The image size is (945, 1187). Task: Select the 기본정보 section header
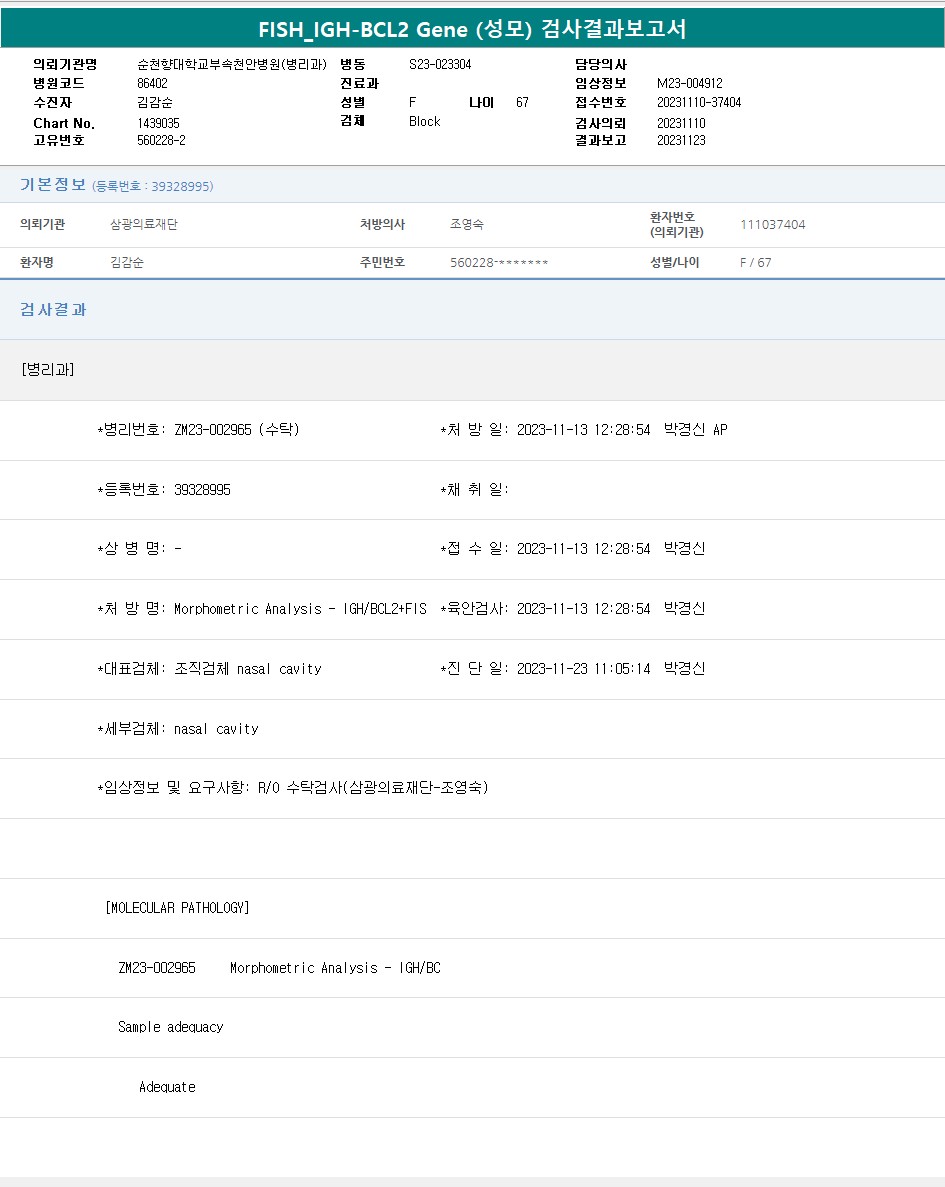pos(53,185)
